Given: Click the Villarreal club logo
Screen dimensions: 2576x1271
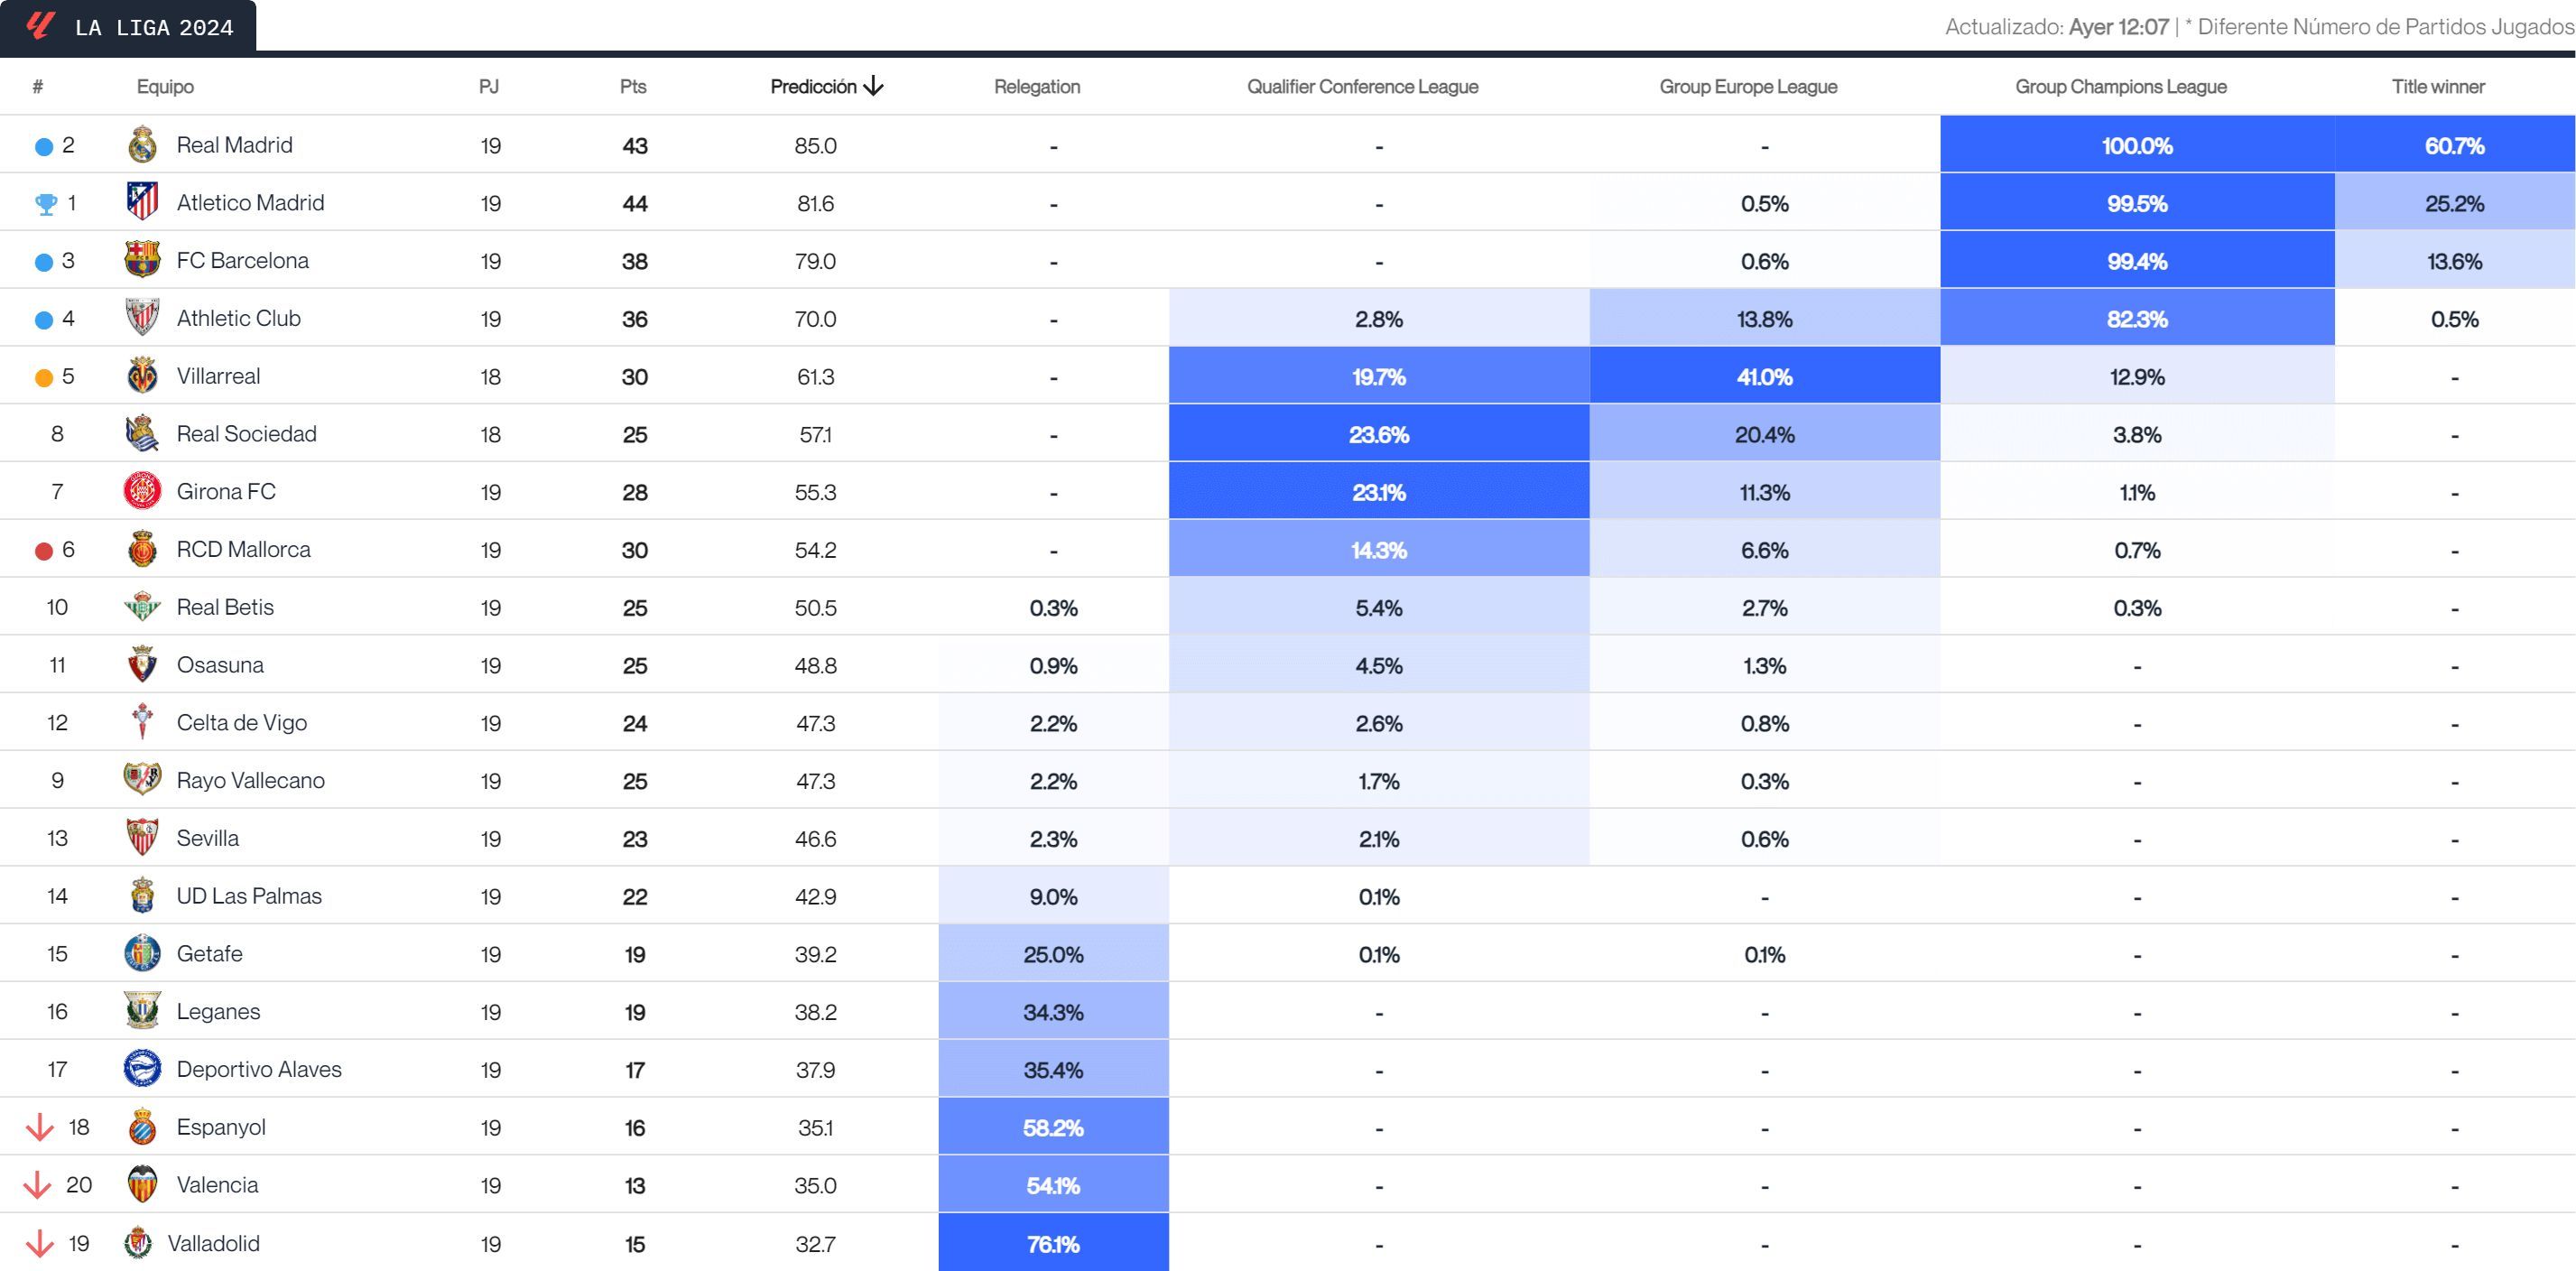Looking at the screenshot, I should pos(141,376).
